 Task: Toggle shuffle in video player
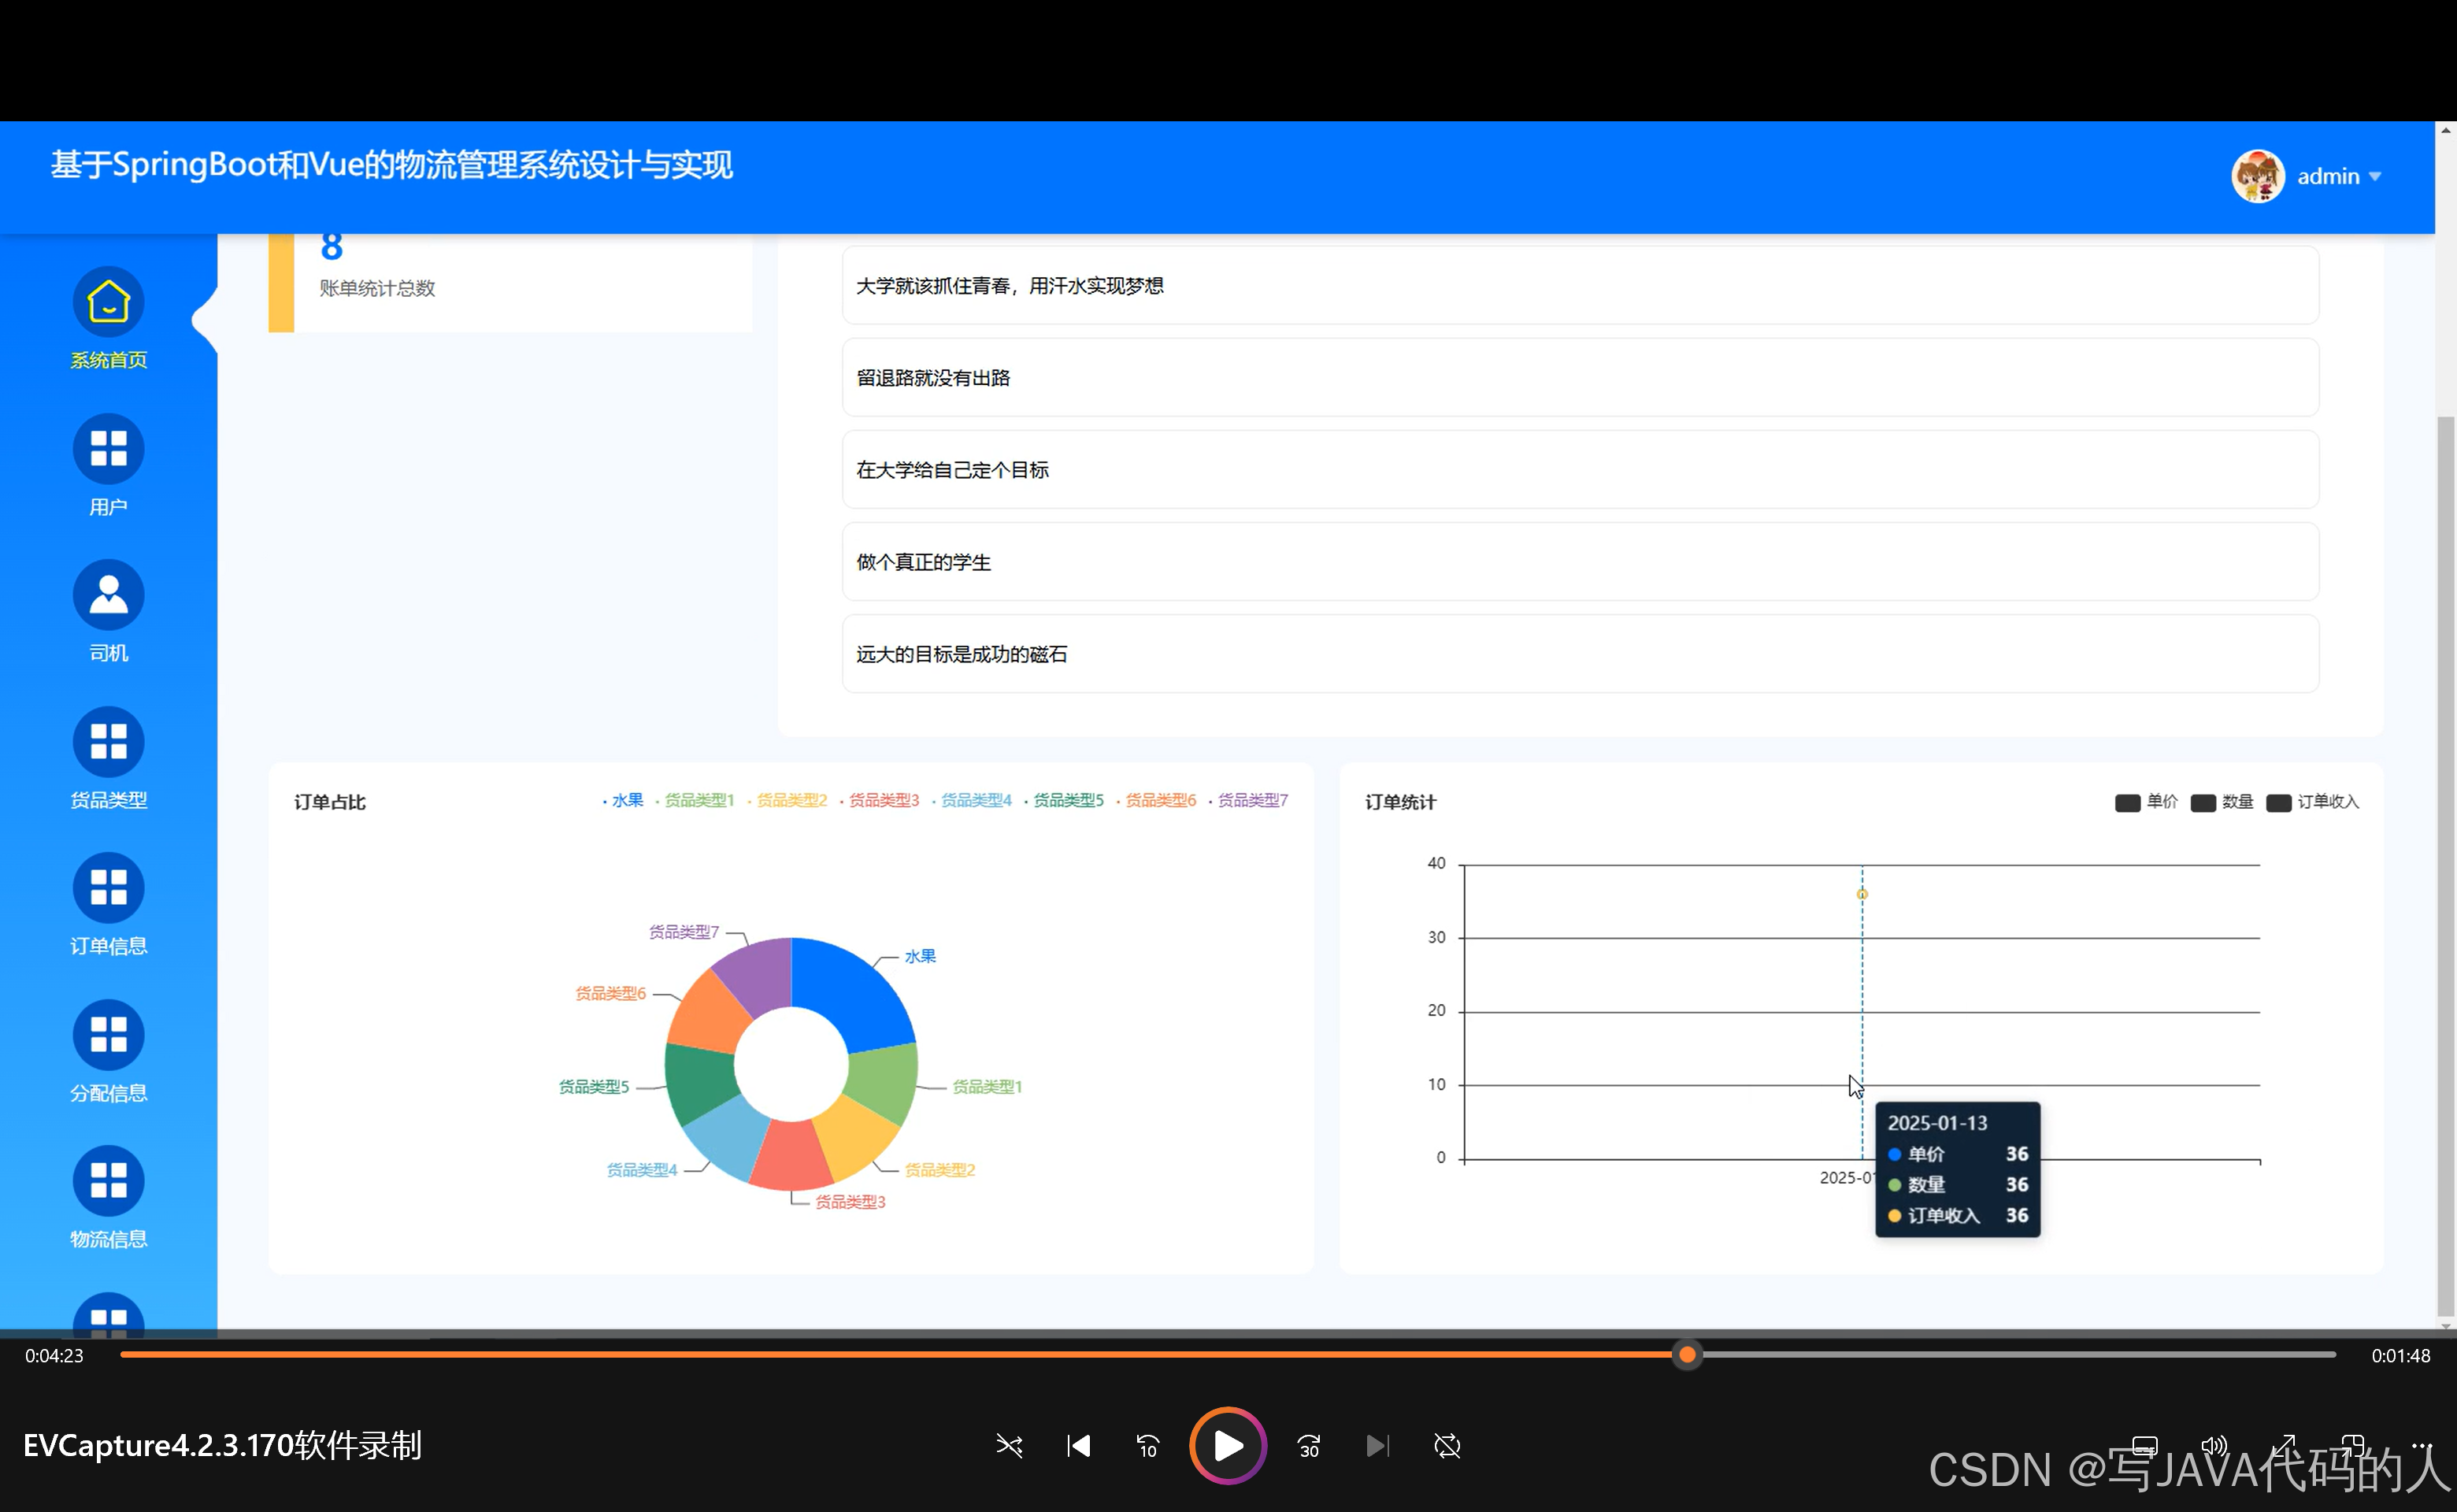click(1009, 1446)
